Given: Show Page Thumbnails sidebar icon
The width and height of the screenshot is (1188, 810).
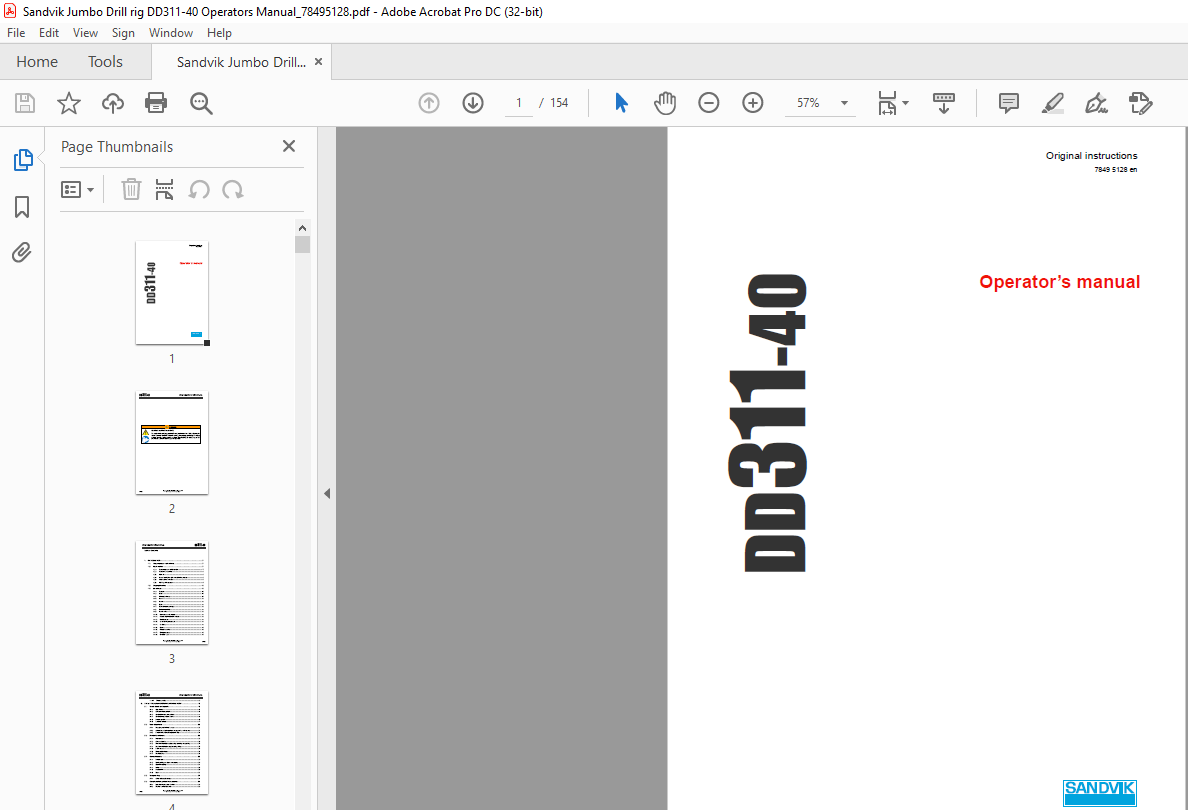Looking at the screenshot, I should coord(23,160).
